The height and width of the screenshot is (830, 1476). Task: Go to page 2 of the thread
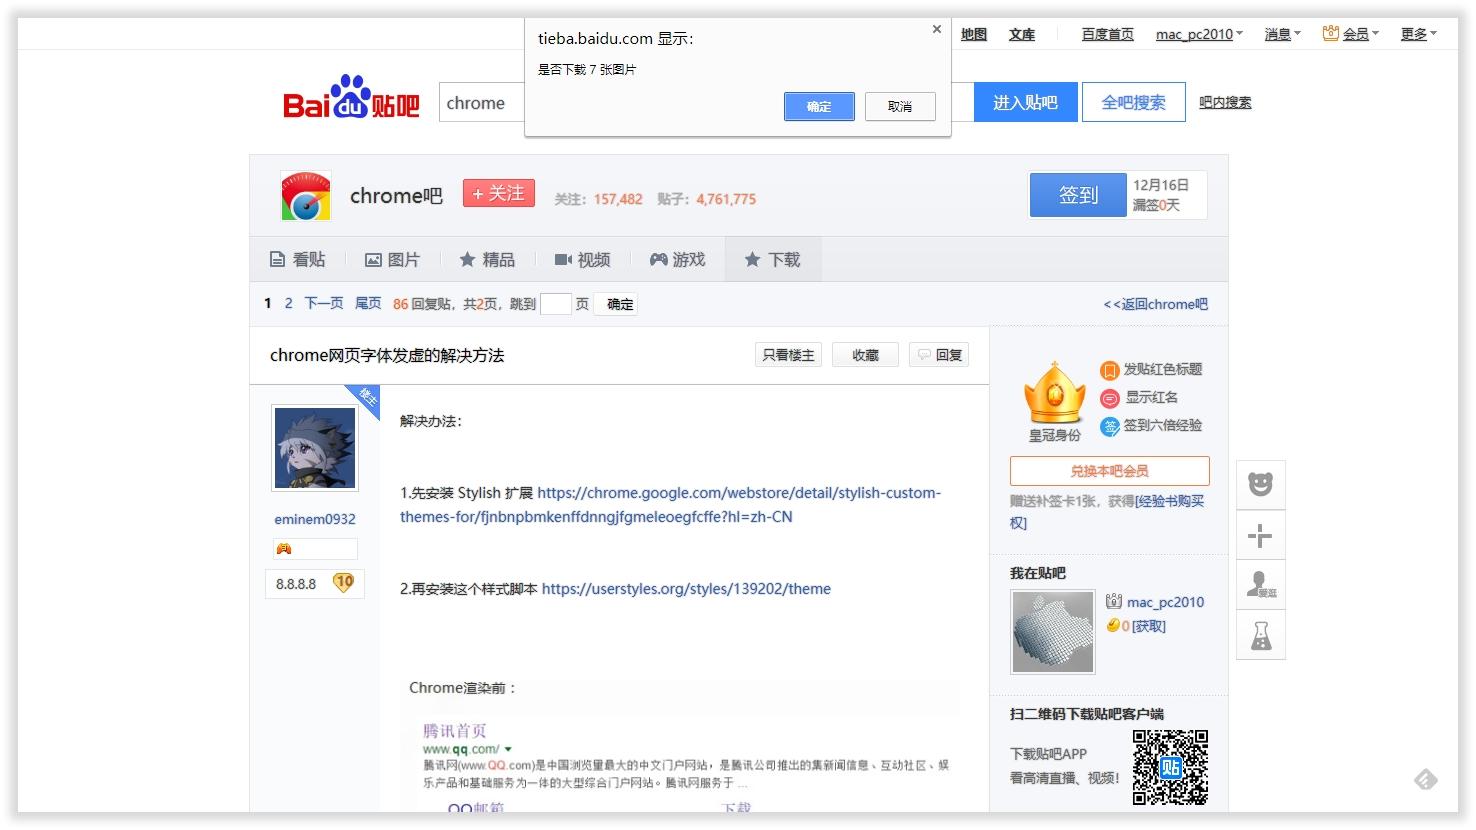pyautogui.click(x=288, y=303)
